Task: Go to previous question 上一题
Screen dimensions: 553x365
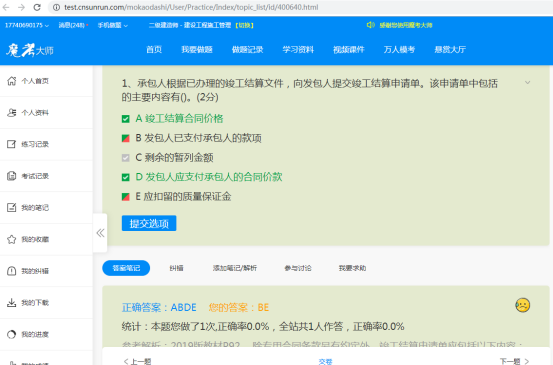Action: 138,361
